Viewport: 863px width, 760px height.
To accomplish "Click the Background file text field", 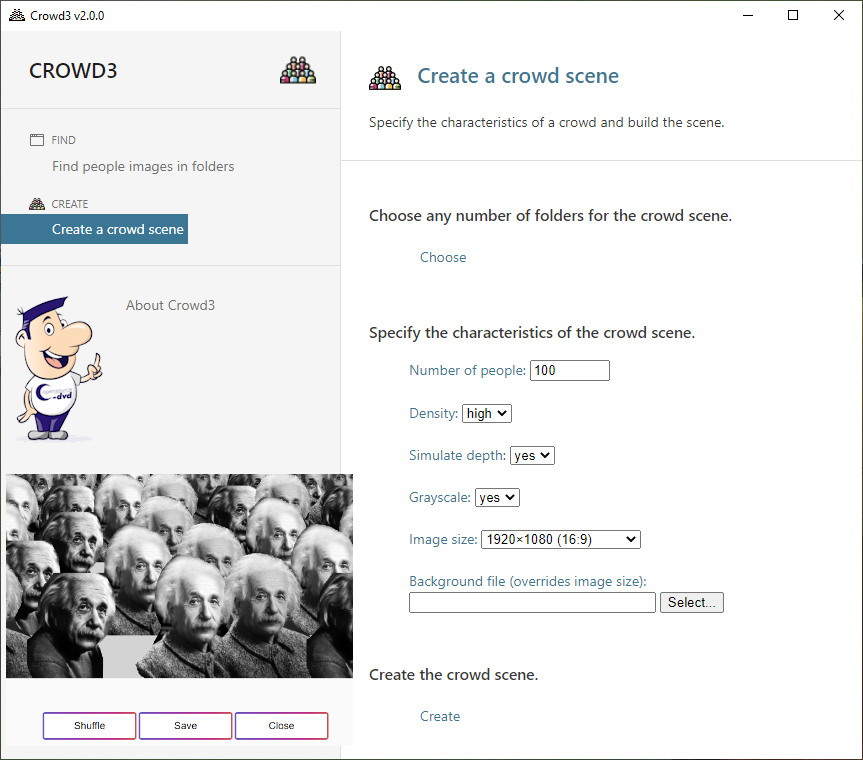I will [532, 602].
